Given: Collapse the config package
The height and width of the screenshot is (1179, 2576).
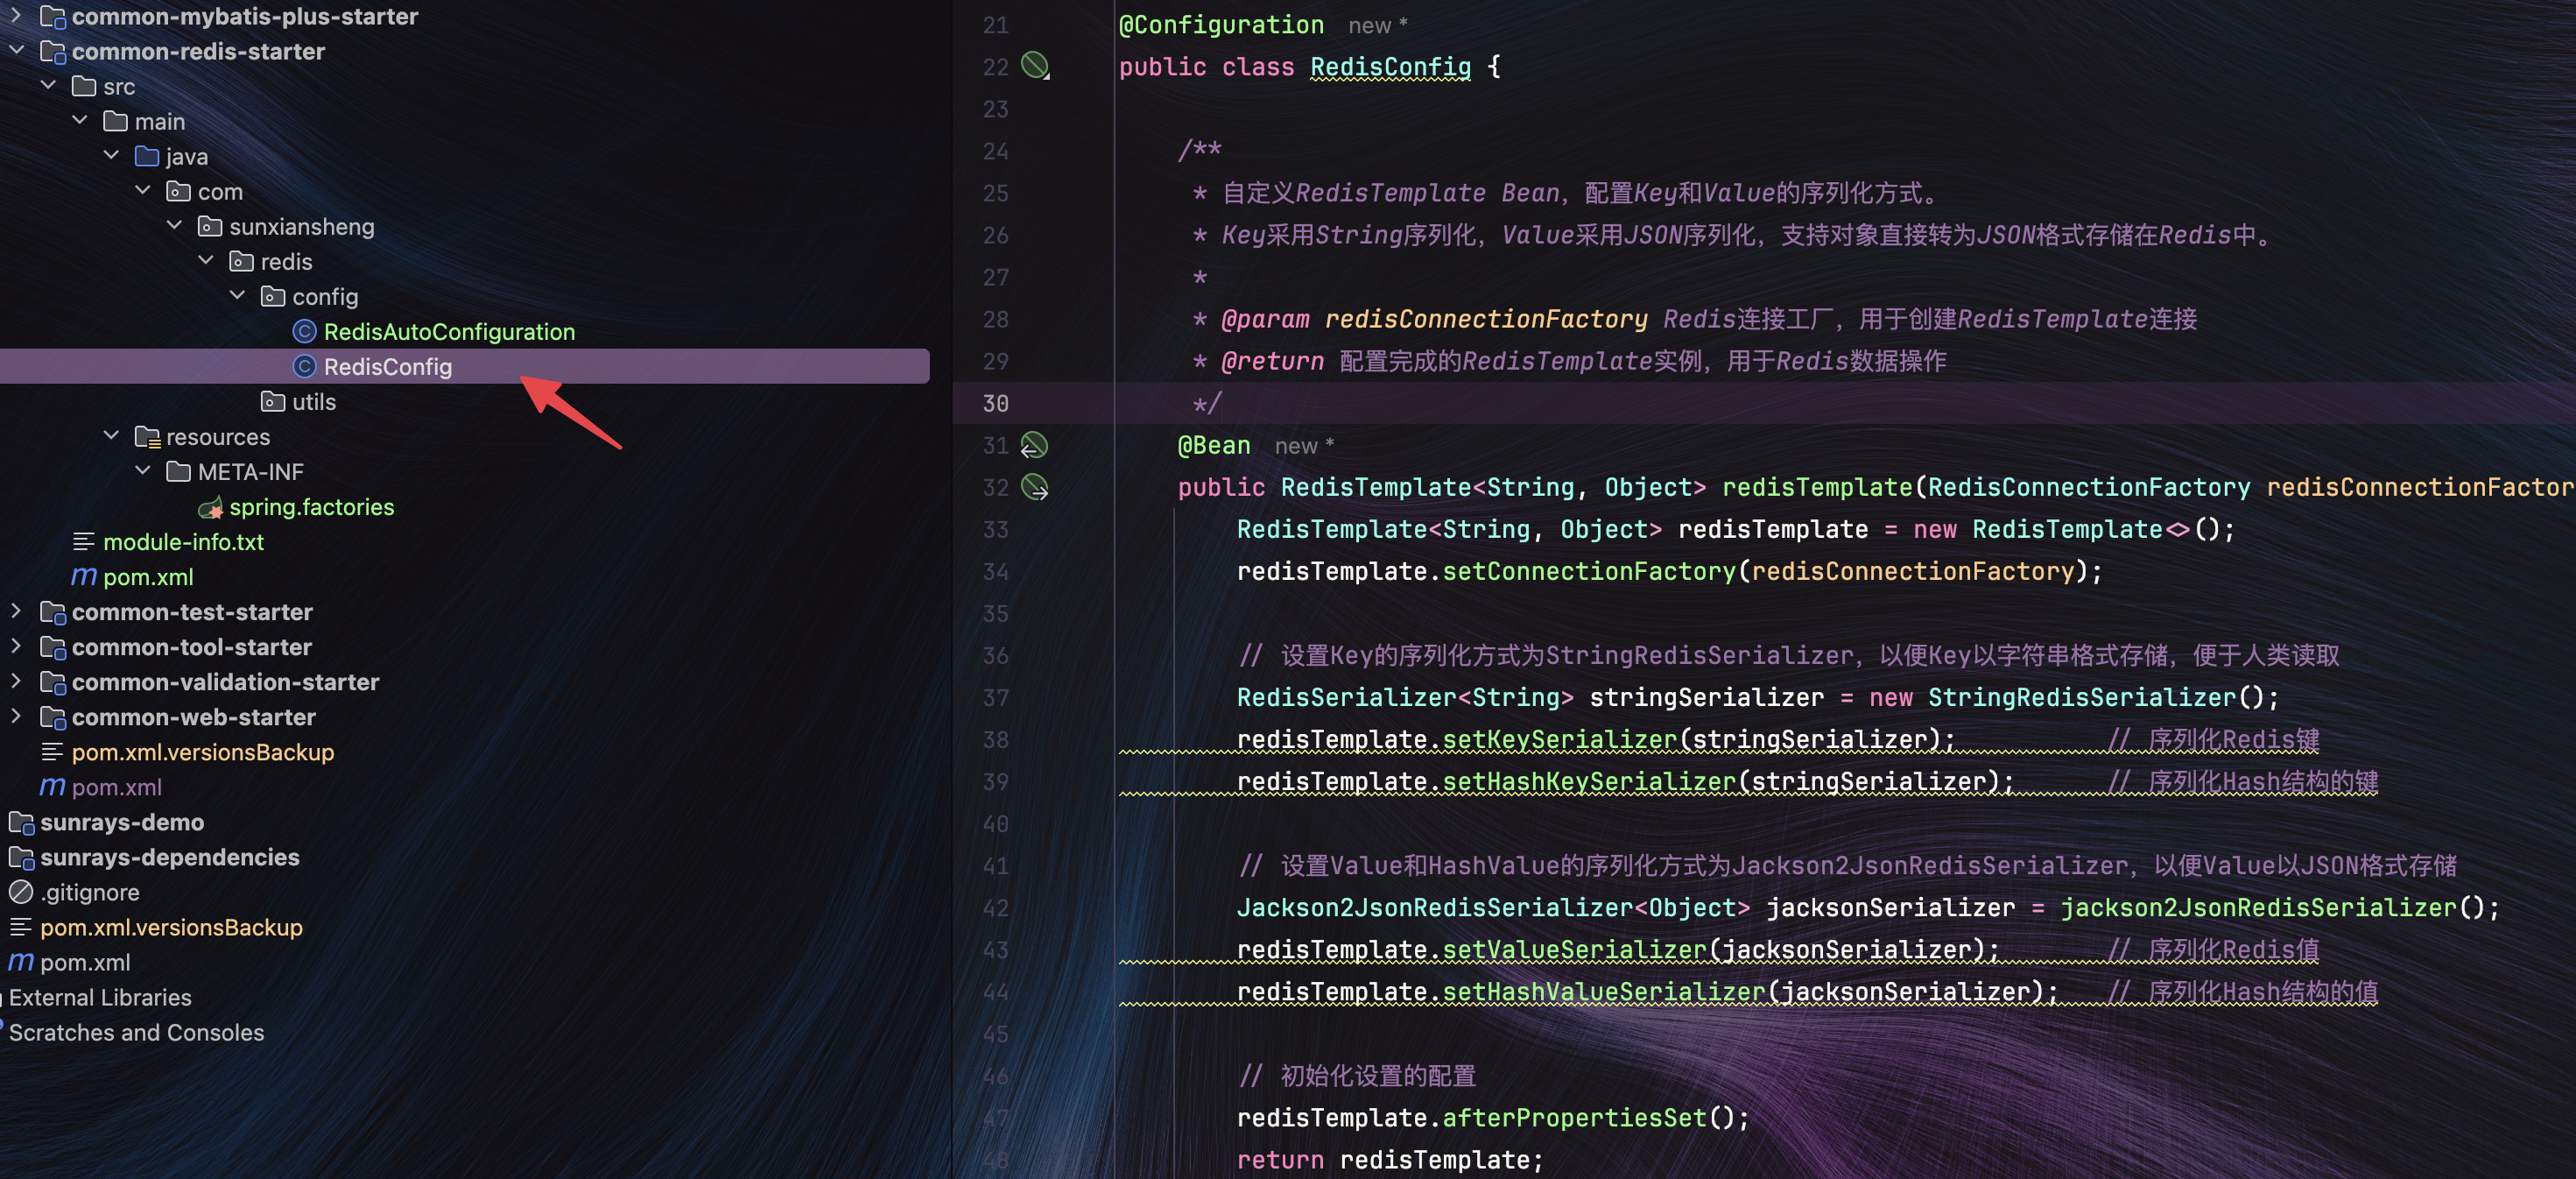Looking at the screenshot, I should [237, 296].
